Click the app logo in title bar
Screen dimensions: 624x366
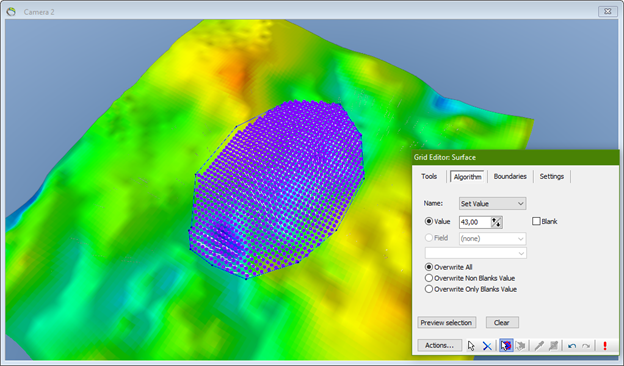[x=11, y=12]
